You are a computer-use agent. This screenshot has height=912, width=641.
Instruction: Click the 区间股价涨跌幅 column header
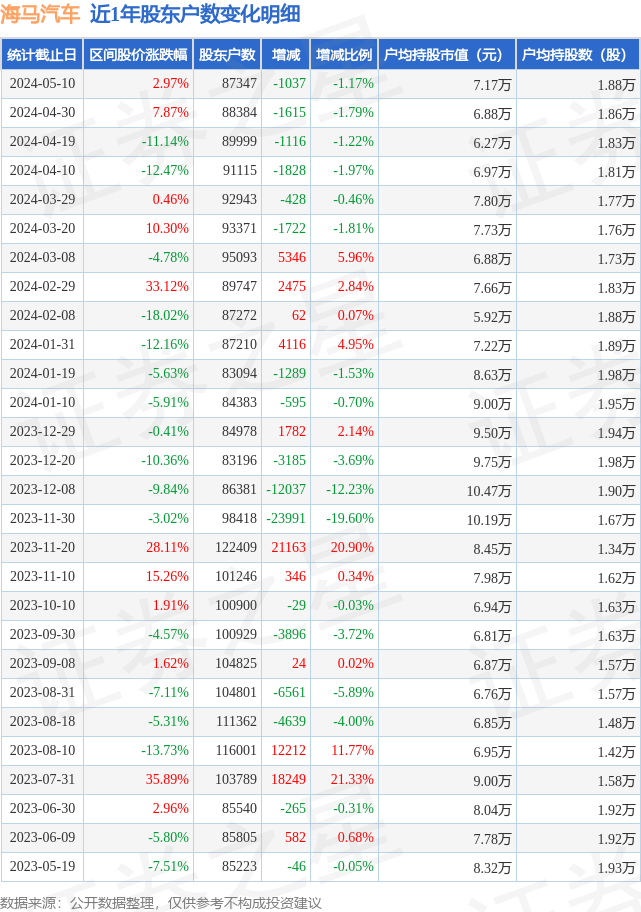click(138, 55)
